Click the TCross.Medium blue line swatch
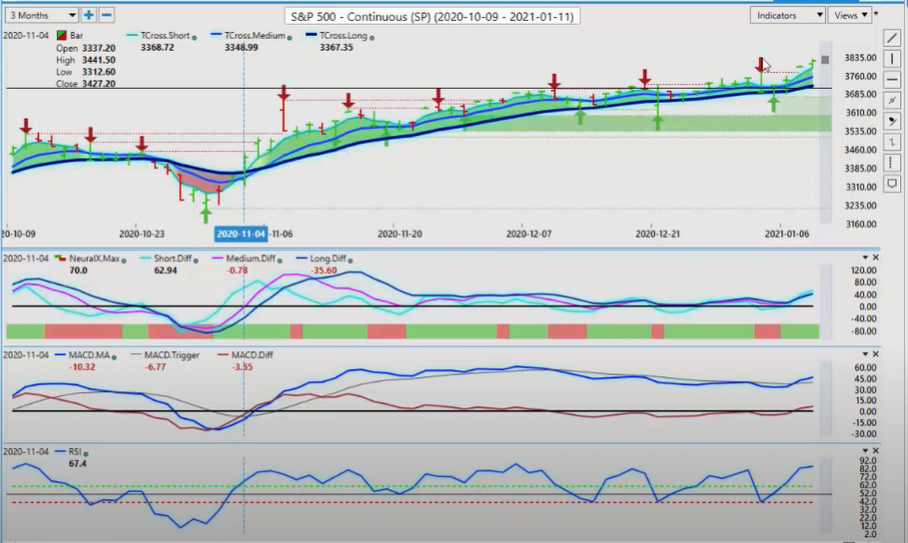908x543 pixels. pos(217,36)
